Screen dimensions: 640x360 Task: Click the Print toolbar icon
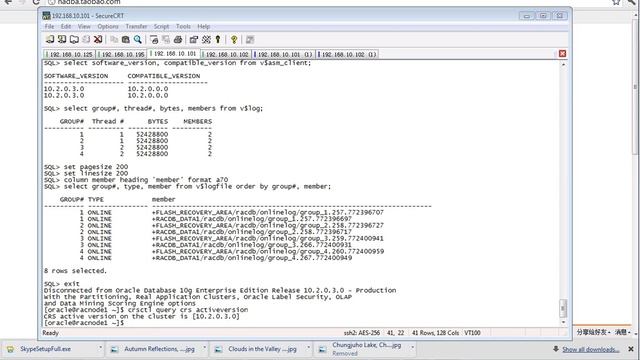(x=178, y=39)
